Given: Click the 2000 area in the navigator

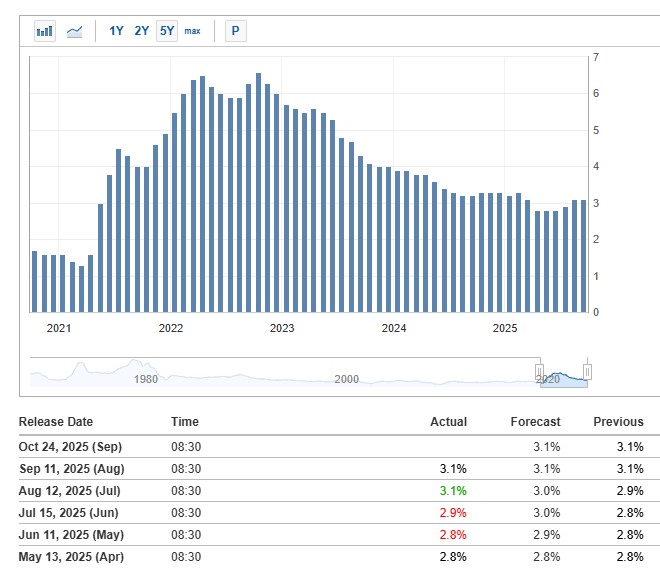Looking at the screenshot, I should point(346,378).
